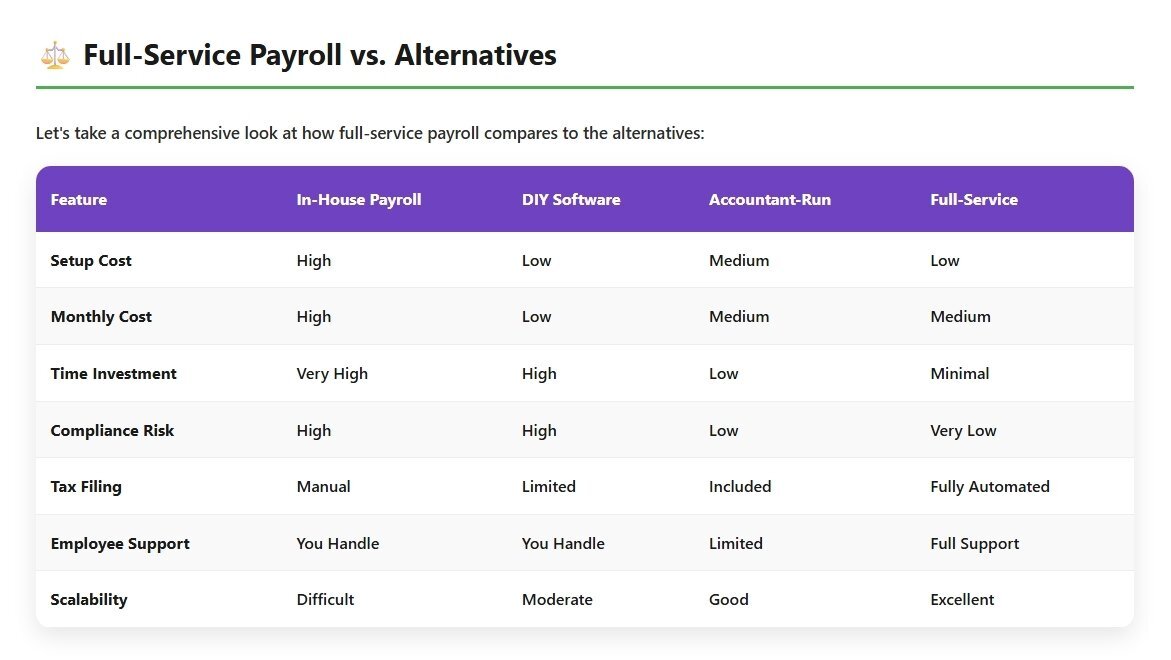The height and width of the screenshot is (660, 1171).
Task: Click the Setup Cost row label
Action: [x=90, y=261]
